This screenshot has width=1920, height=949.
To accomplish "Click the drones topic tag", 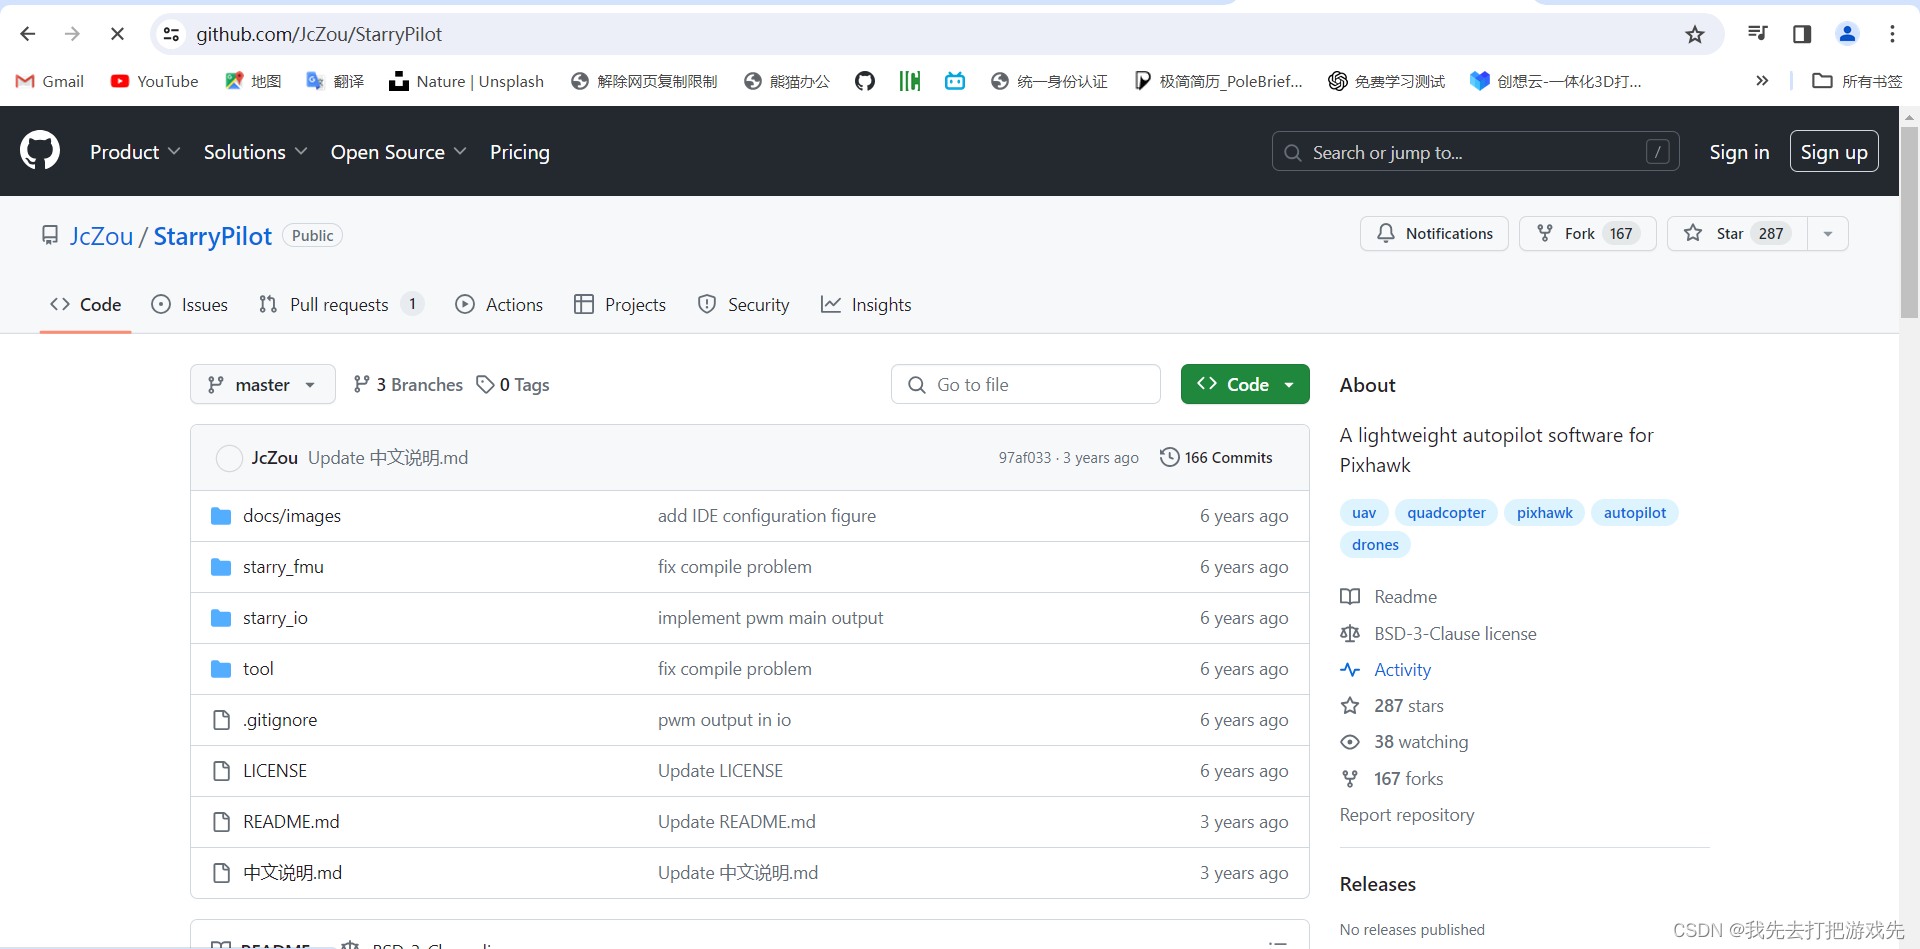I will coord(1375,545).
